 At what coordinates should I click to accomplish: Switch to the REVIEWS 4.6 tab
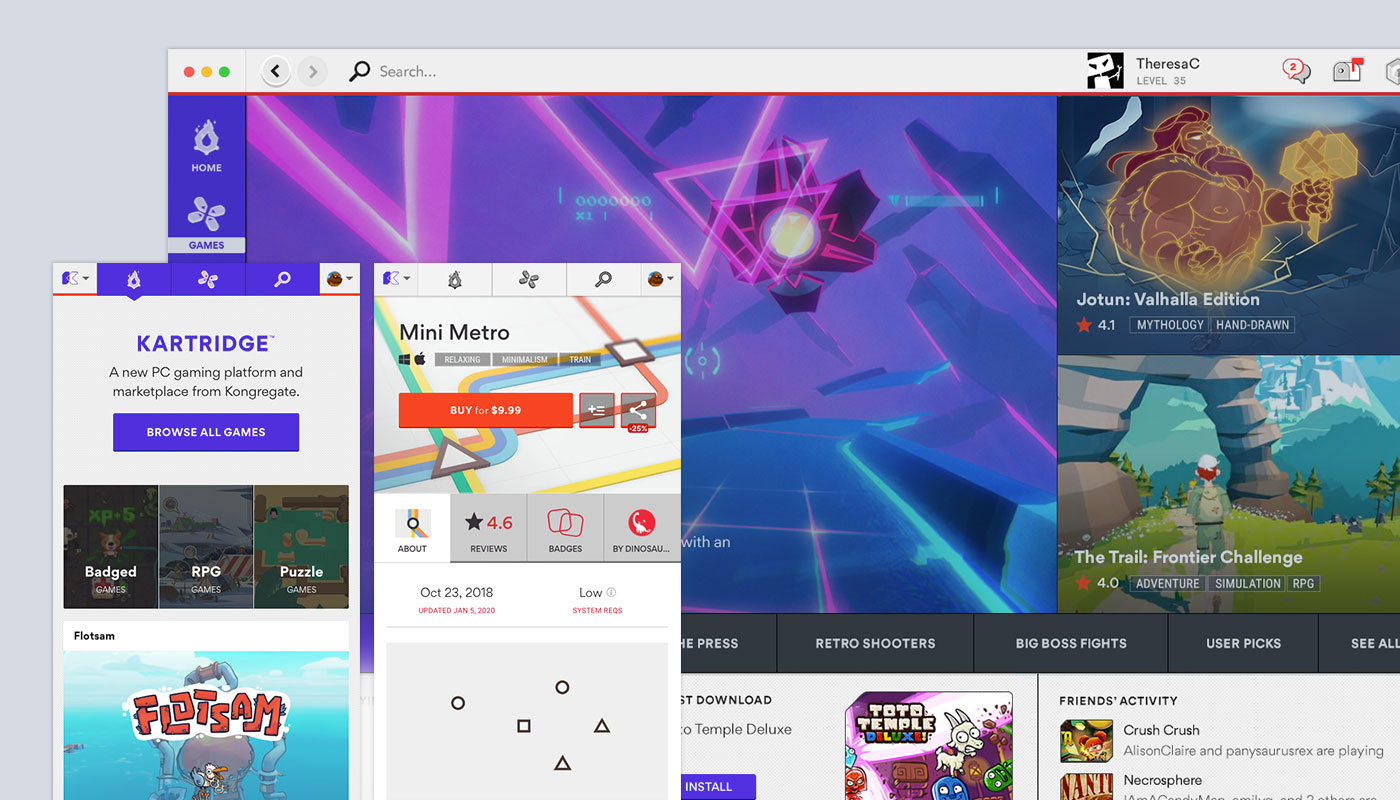pyautogui.click(x=489, y=528)
